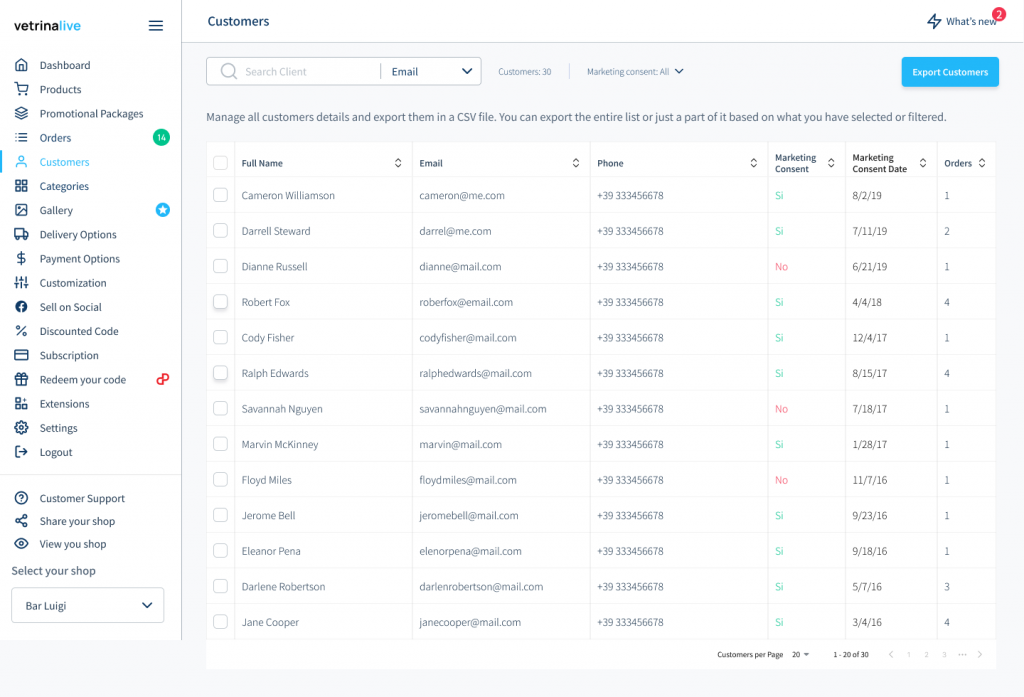The height and width of the screenshot is (697, 1024).
Task: Click the View you shop eye icon
Action: click(22, 543)
